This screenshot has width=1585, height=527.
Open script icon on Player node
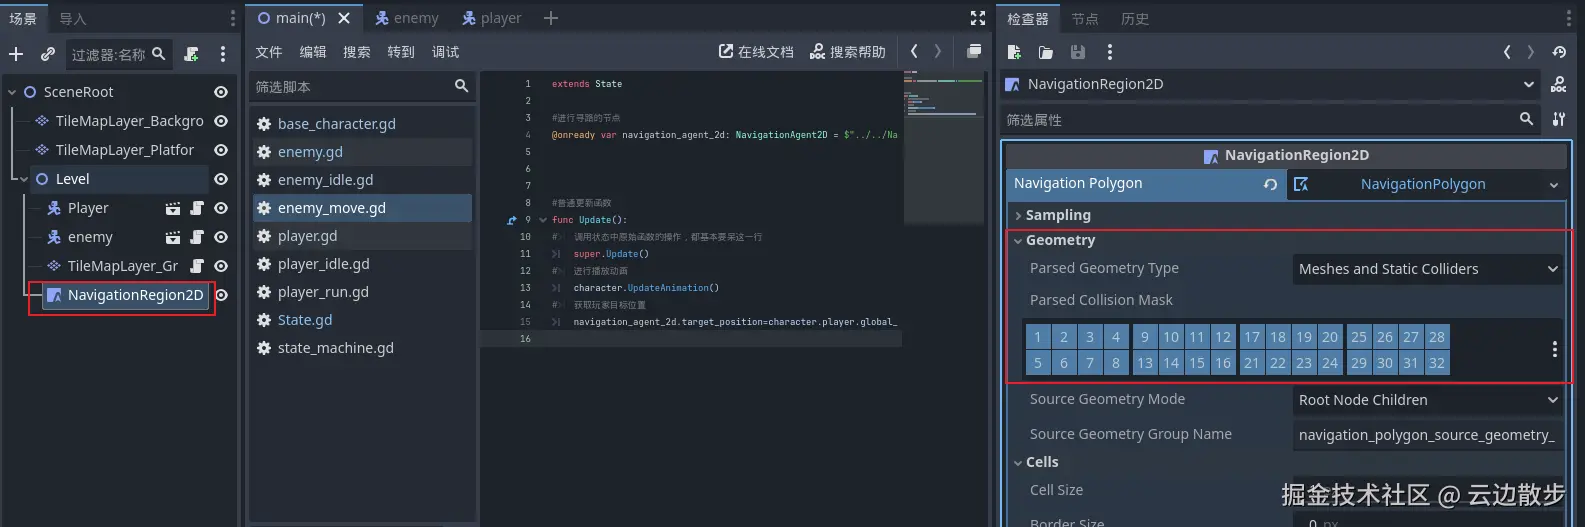coord(197,208)
